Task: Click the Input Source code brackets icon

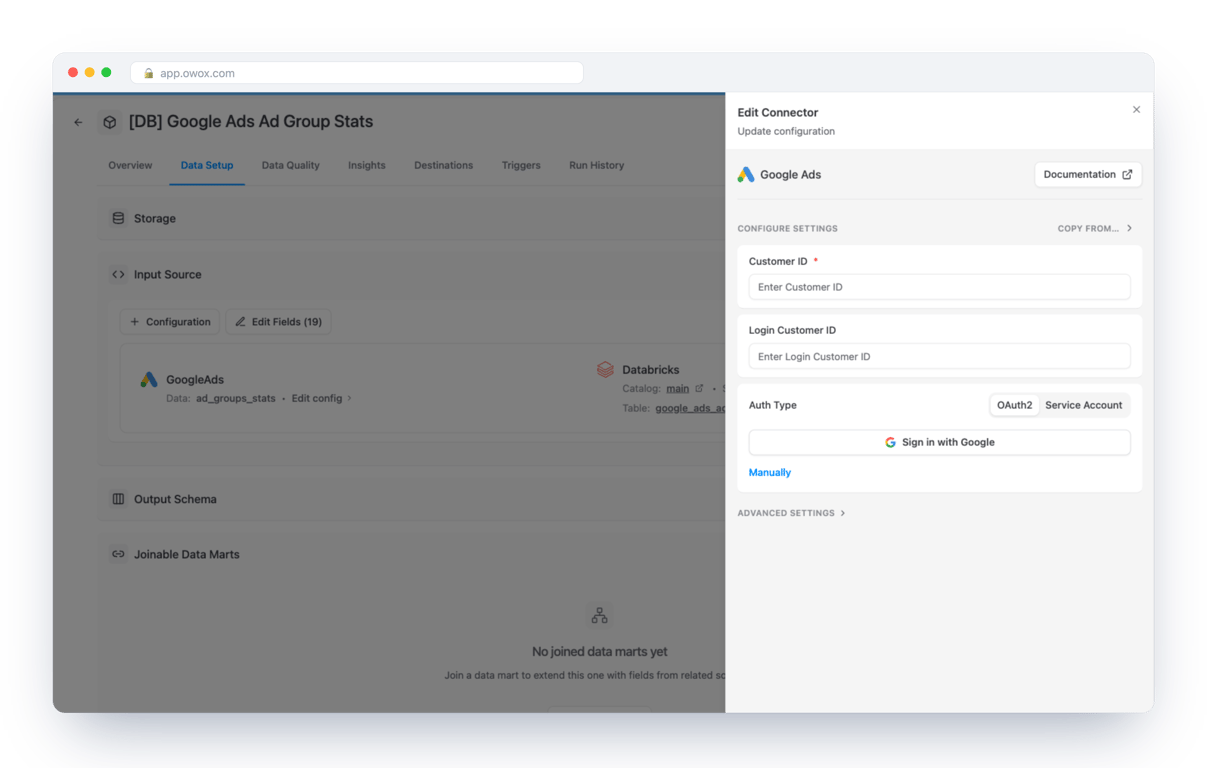Action: [118, 274]
